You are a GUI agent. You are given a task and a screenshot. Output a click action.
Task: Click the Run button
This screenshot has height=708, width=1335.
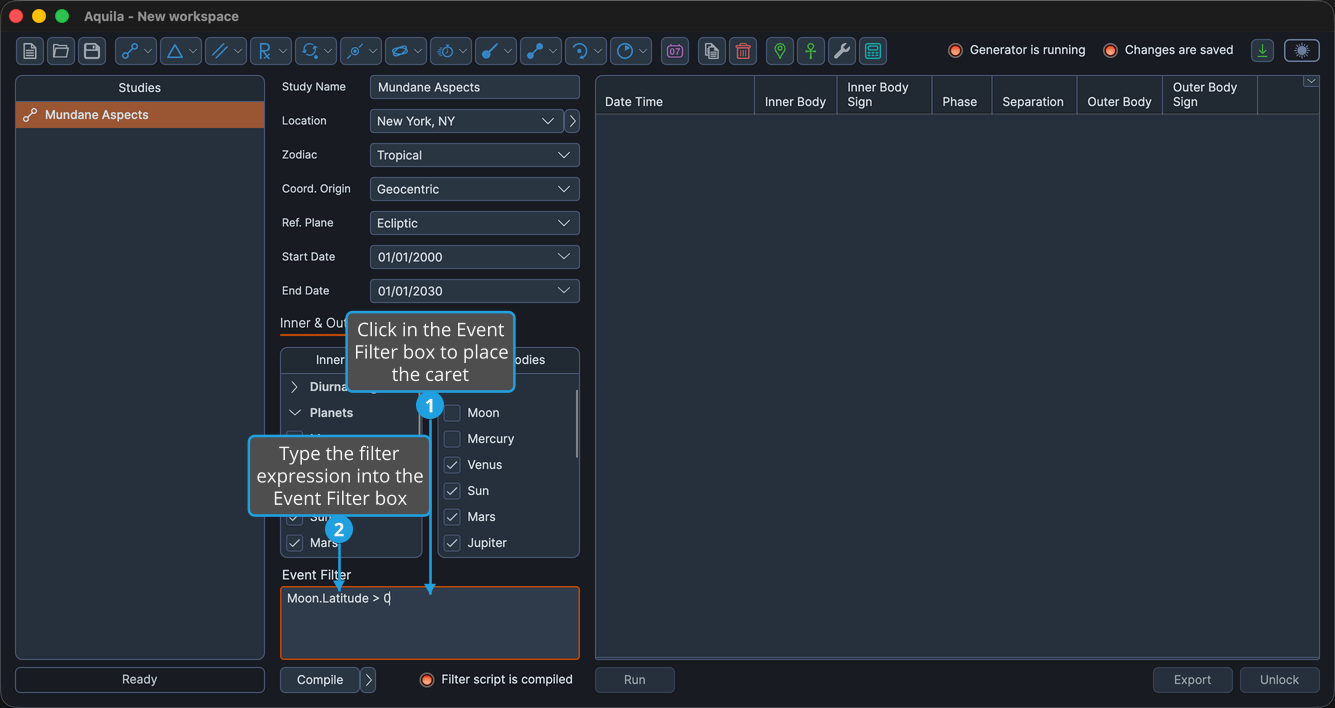pyautogui.click(x=635, y=680)
